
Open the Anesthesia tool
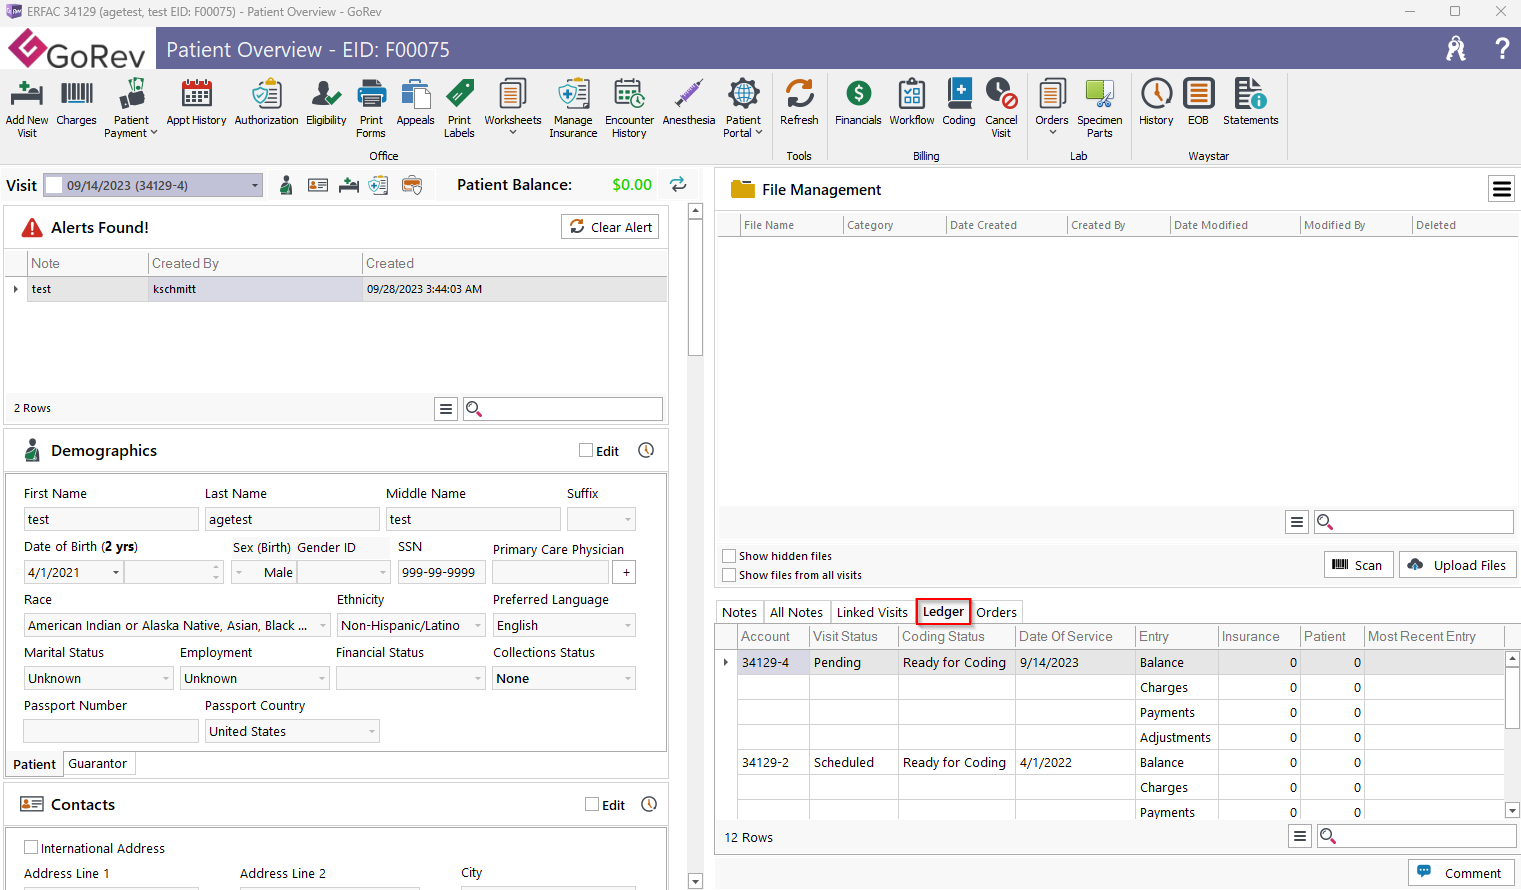689,103
